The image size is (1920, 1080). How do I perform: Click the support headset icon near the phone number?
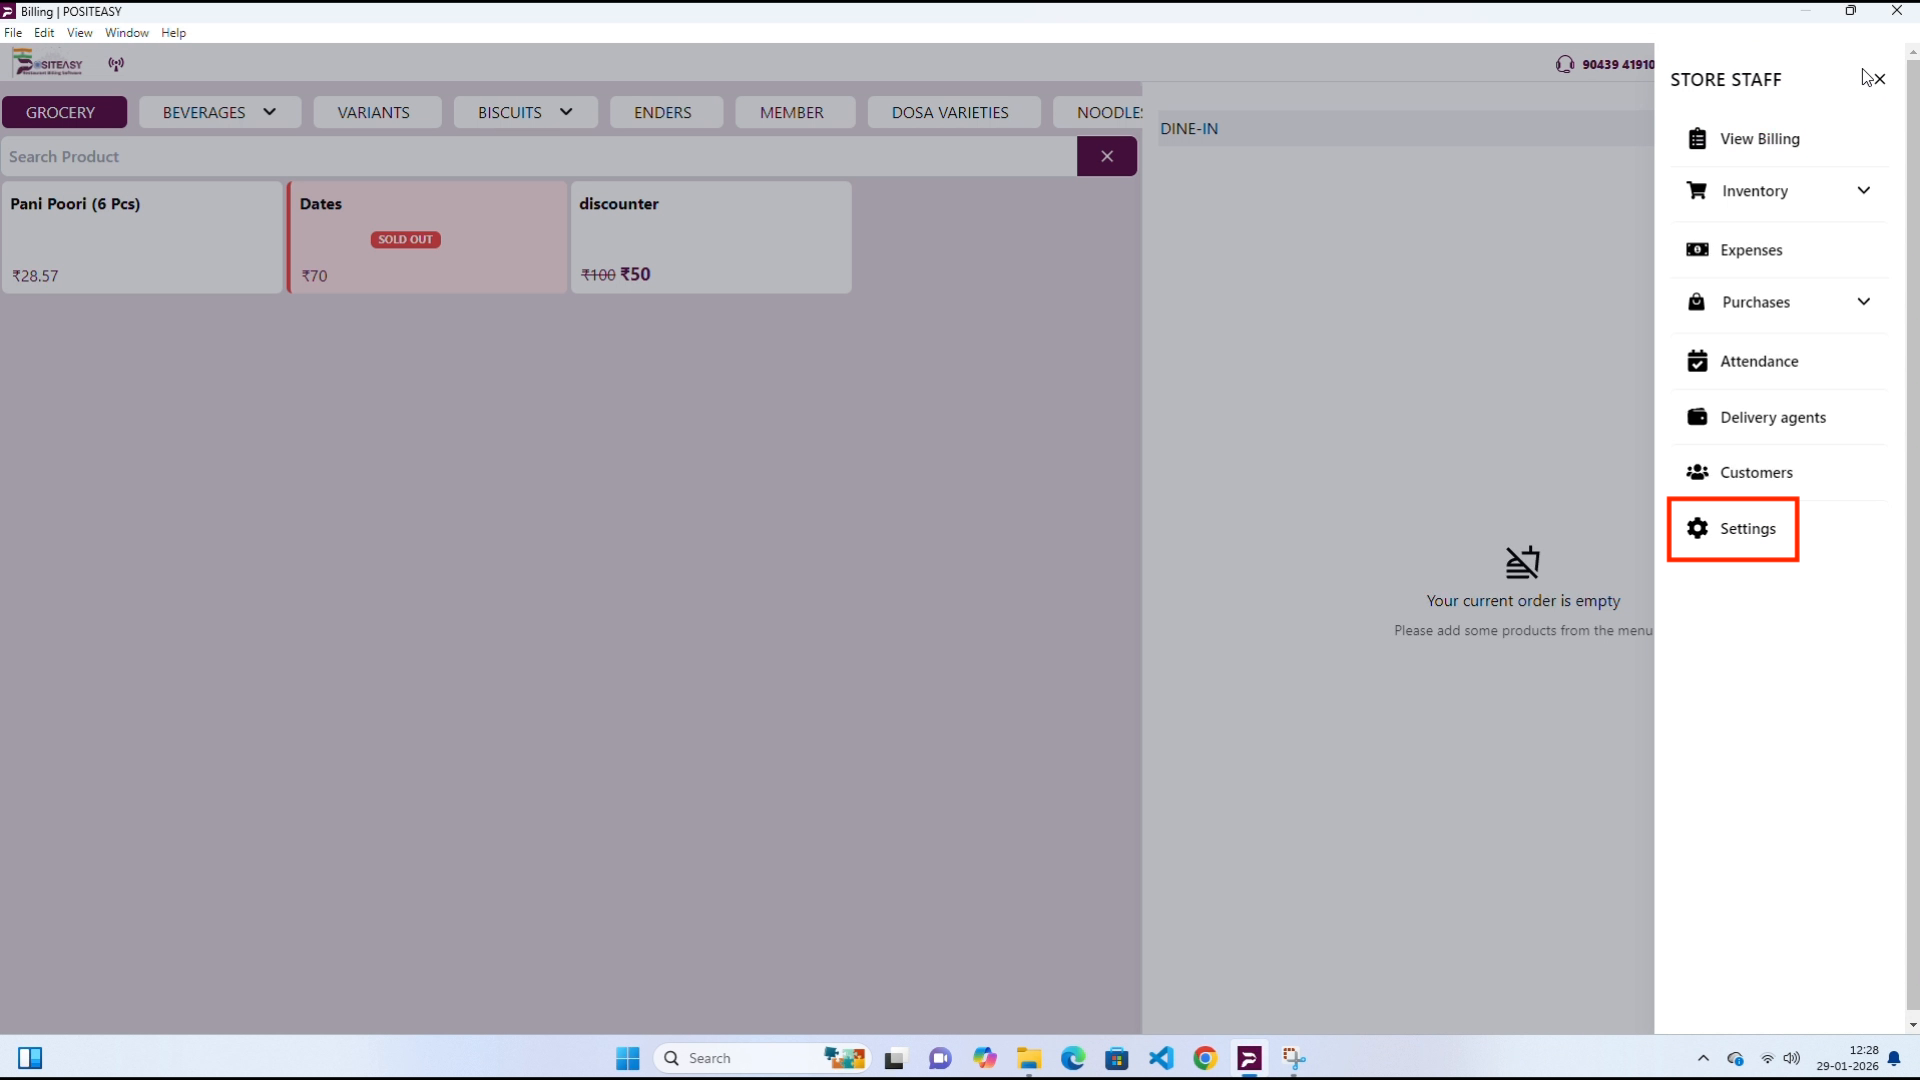[x=1564, y=63]
